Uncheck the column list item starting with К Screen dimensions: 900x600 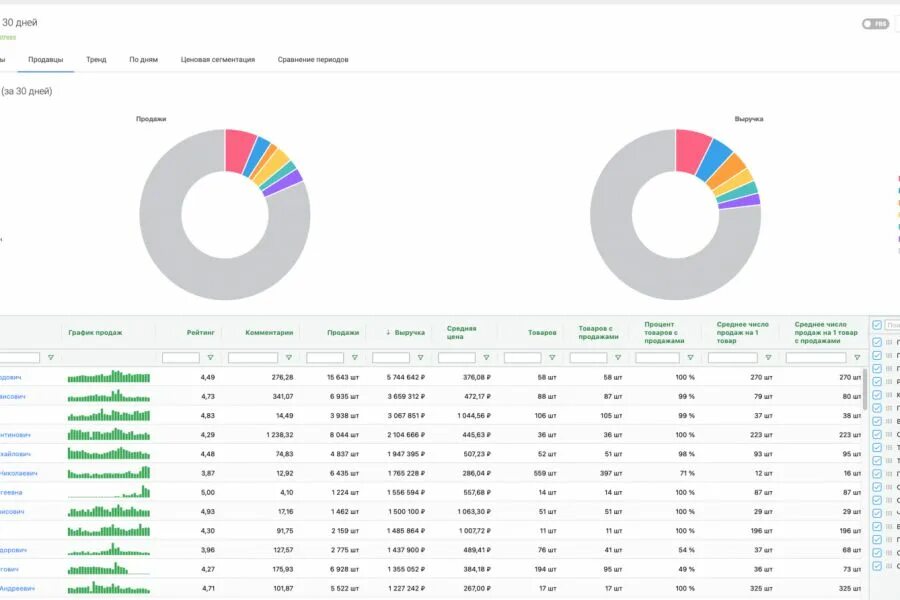click(x=877, y=395)
